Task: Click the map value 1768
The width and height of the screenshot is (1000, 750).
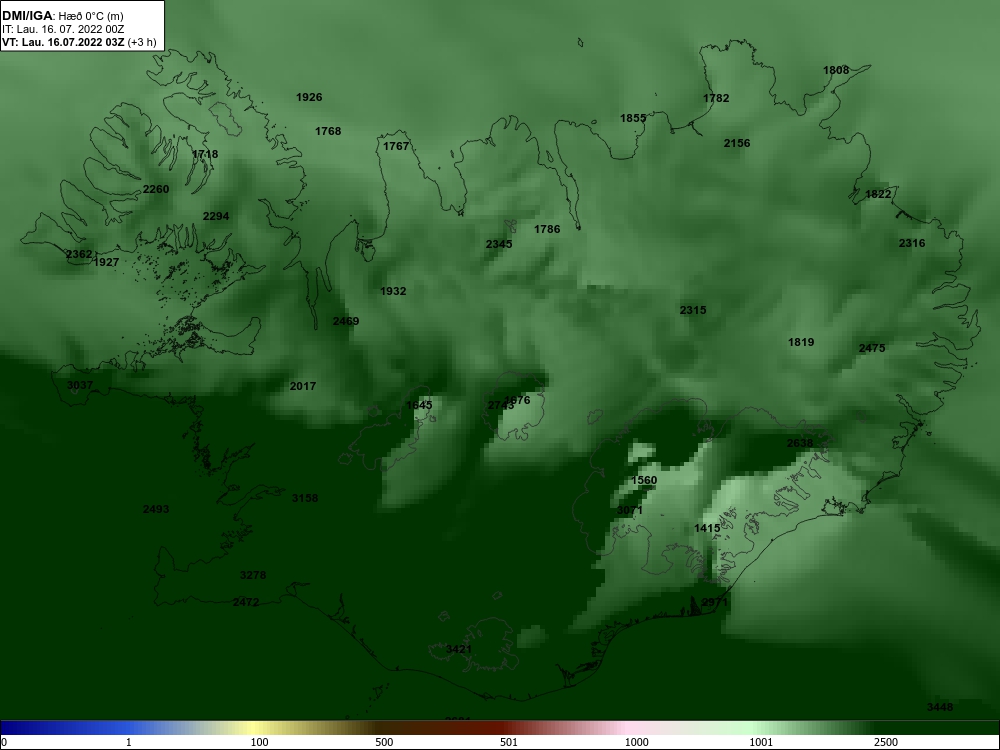Action: pos(328,131)
